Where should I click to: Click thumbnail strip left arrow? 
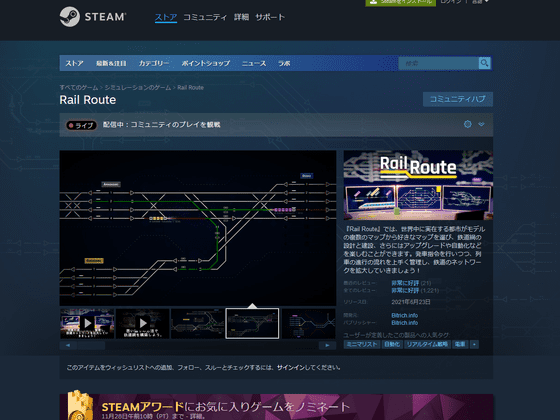(x=68, y=345)
